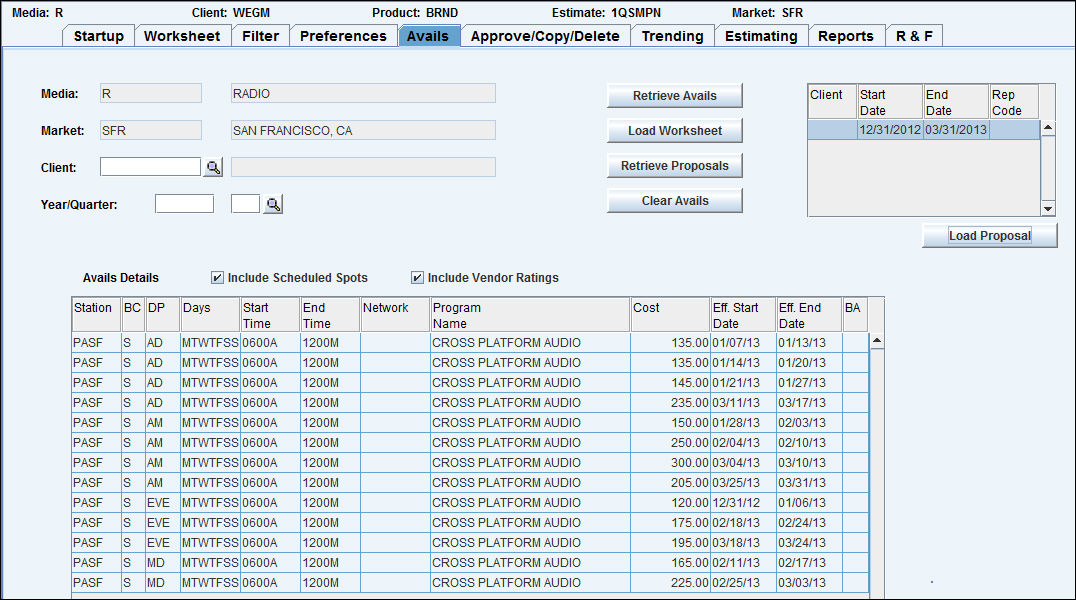Click the BA column header

pyautogui.click(x=856, y=316)
